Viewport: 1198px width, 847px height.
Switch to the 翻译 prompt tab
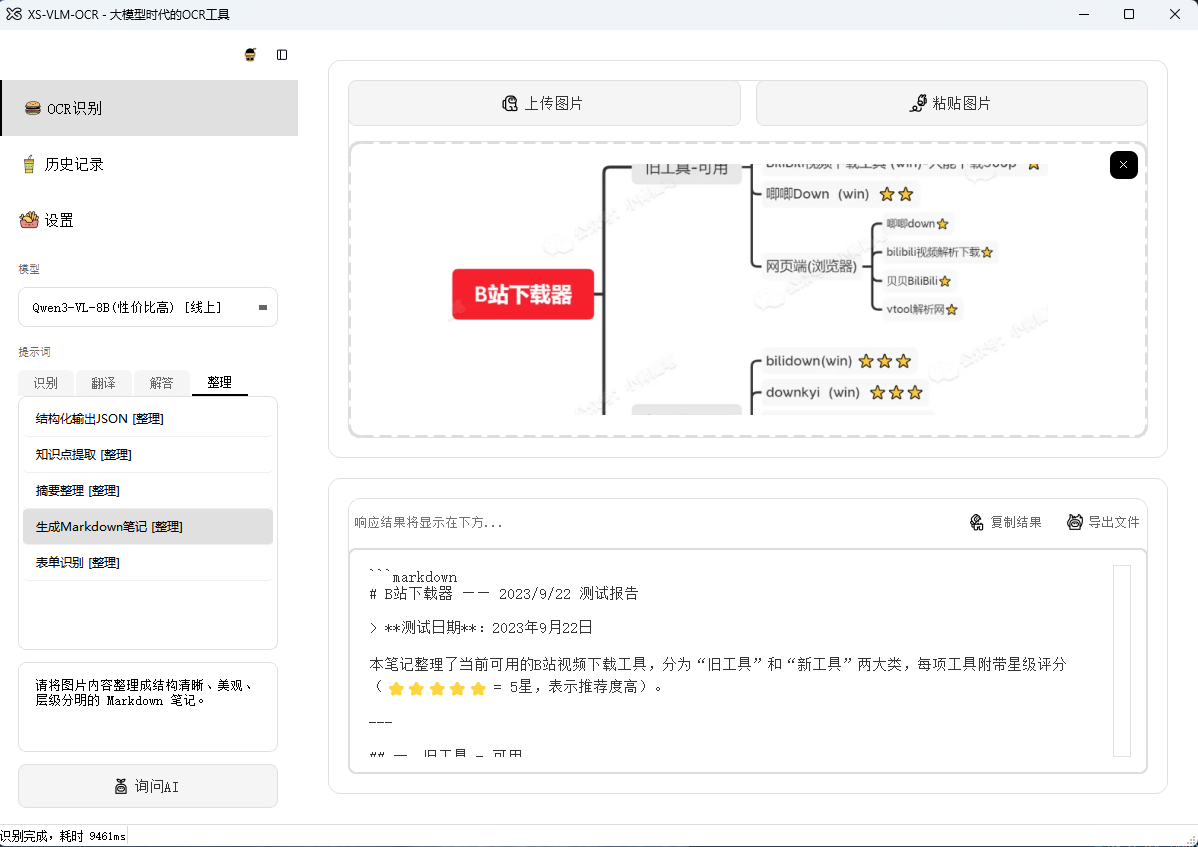point(103,383)
